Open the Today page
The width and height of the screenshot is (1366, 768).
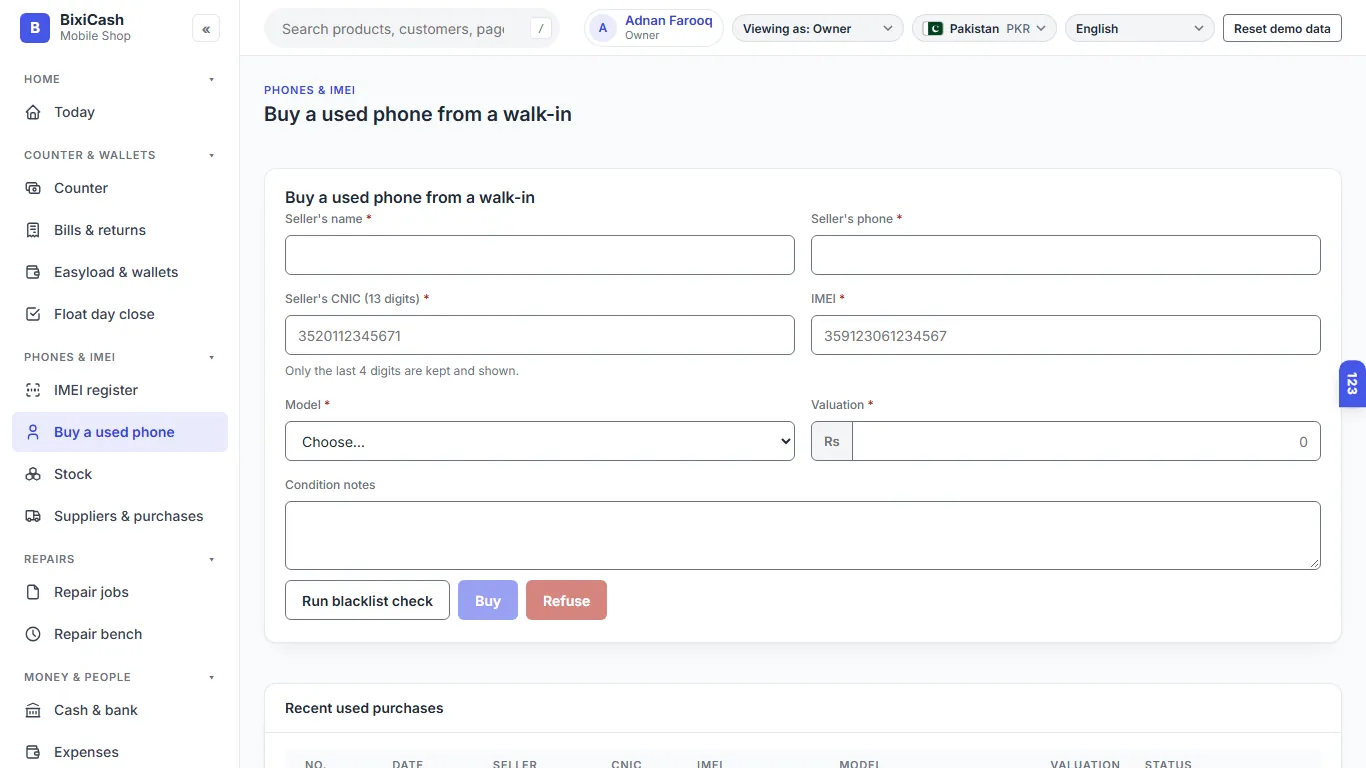[120, 112]
